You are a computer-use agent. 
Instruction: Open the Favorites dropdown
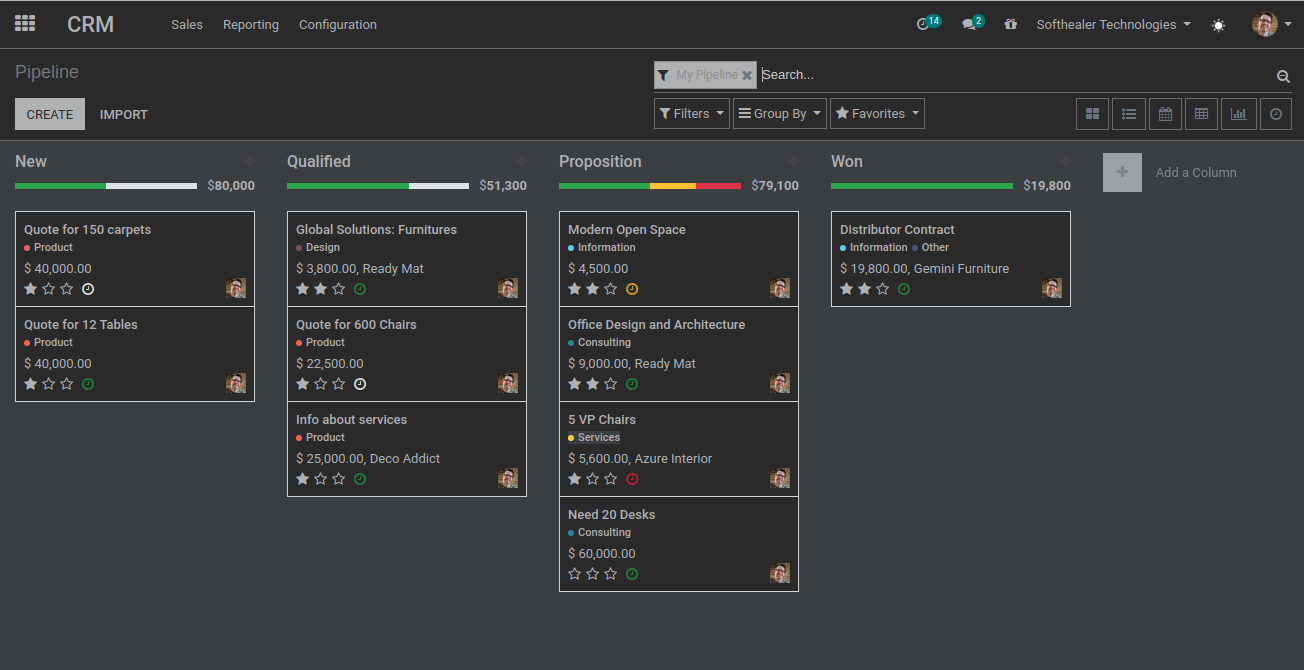click(x=877, y=113)
